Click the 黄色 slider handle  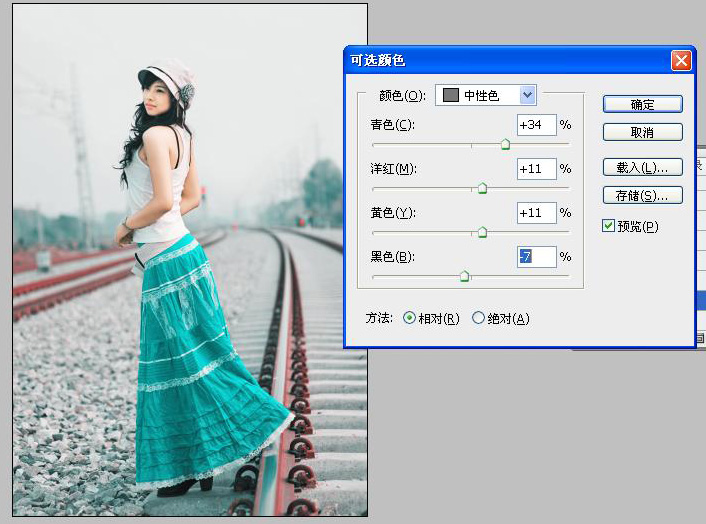[x=482, y=232]
